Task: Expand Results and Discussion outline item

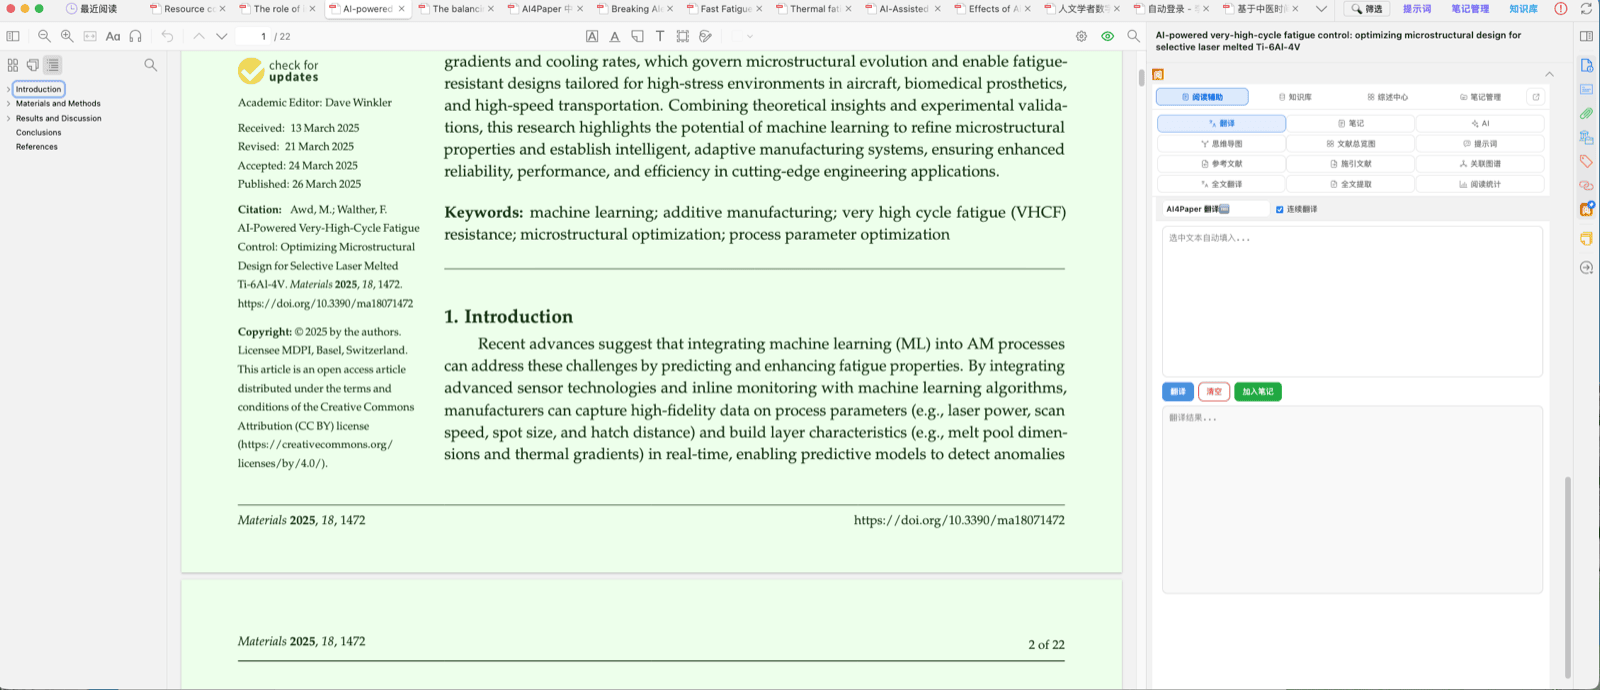Action: point(8,118)
